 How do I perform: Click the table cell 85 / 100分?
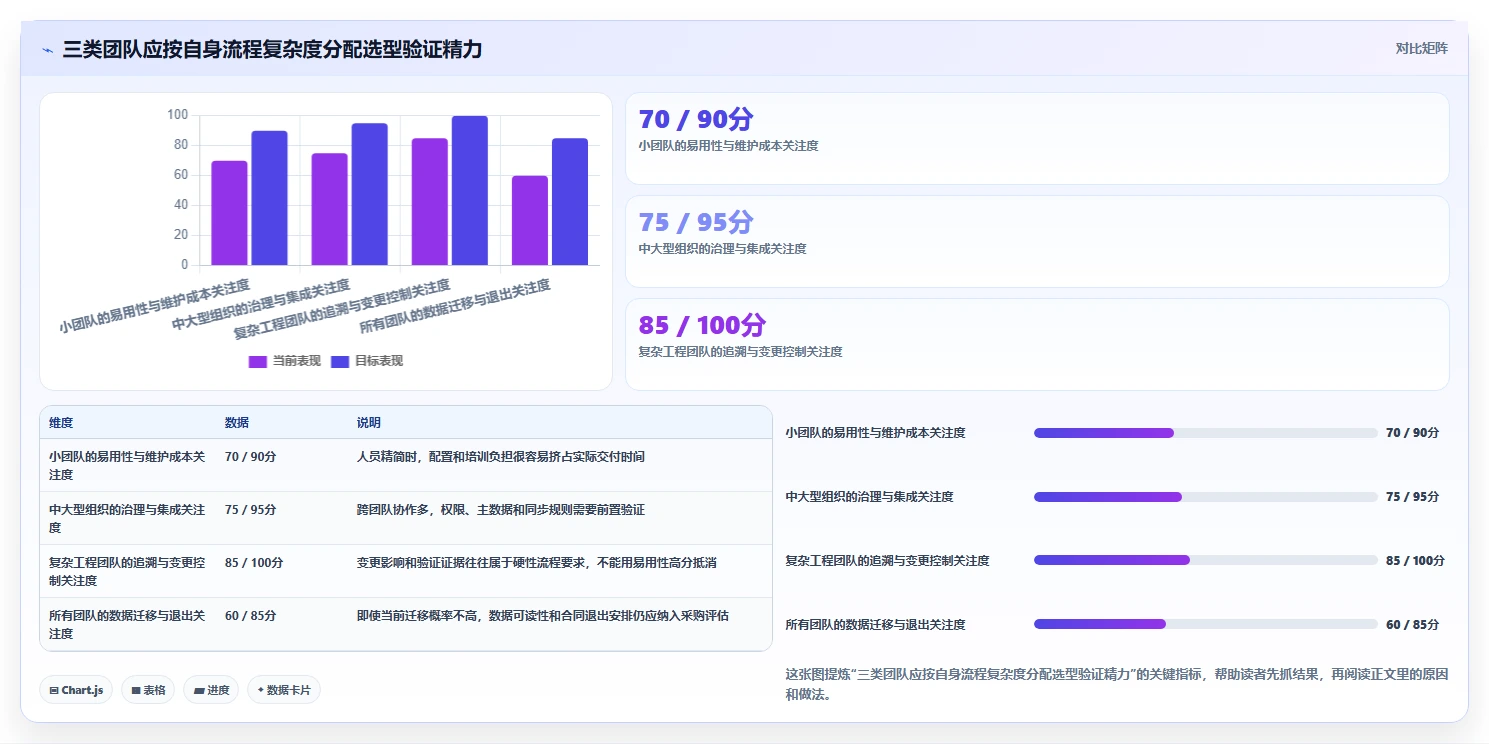coord(254,563)
